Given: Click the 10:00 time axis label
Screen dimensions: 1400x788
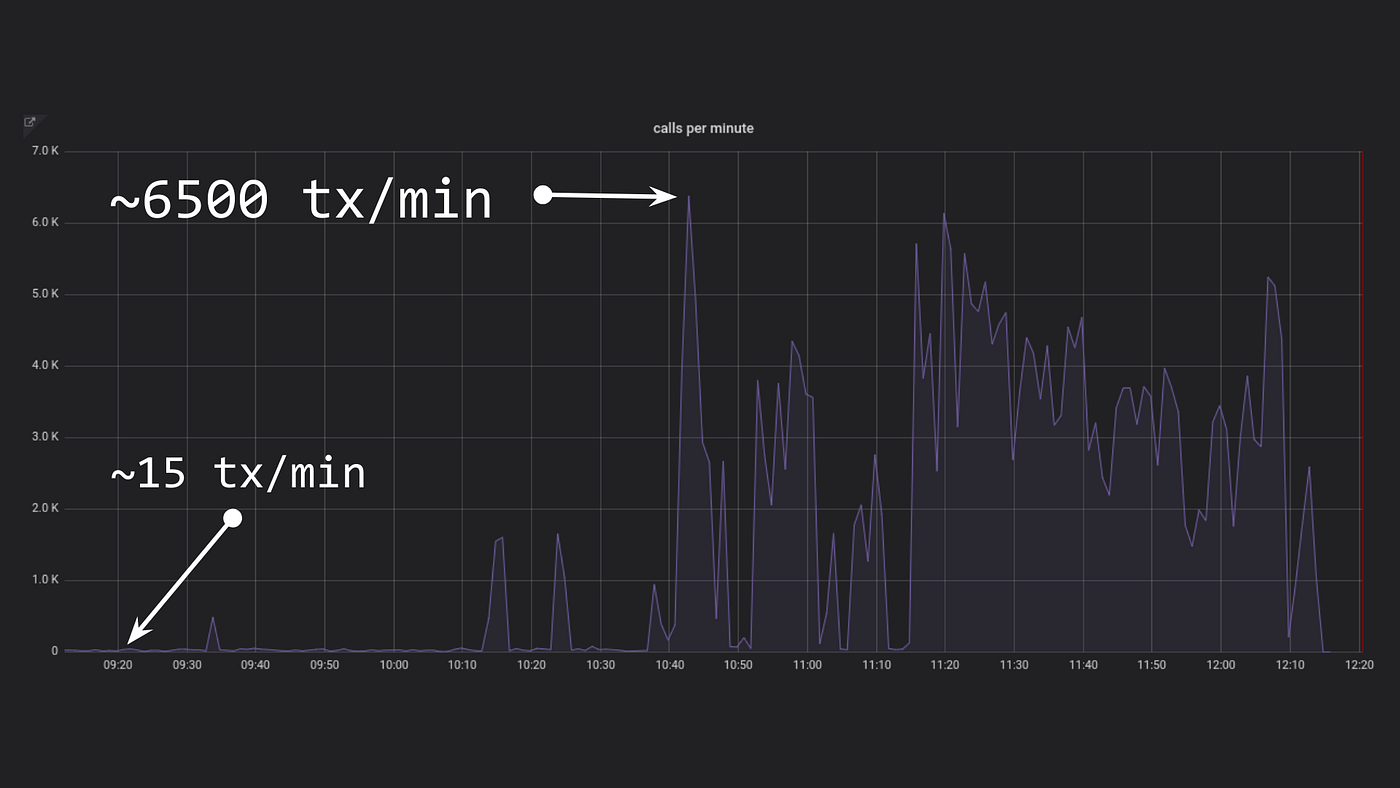Looking at the screenshot, I should (394, 665).
